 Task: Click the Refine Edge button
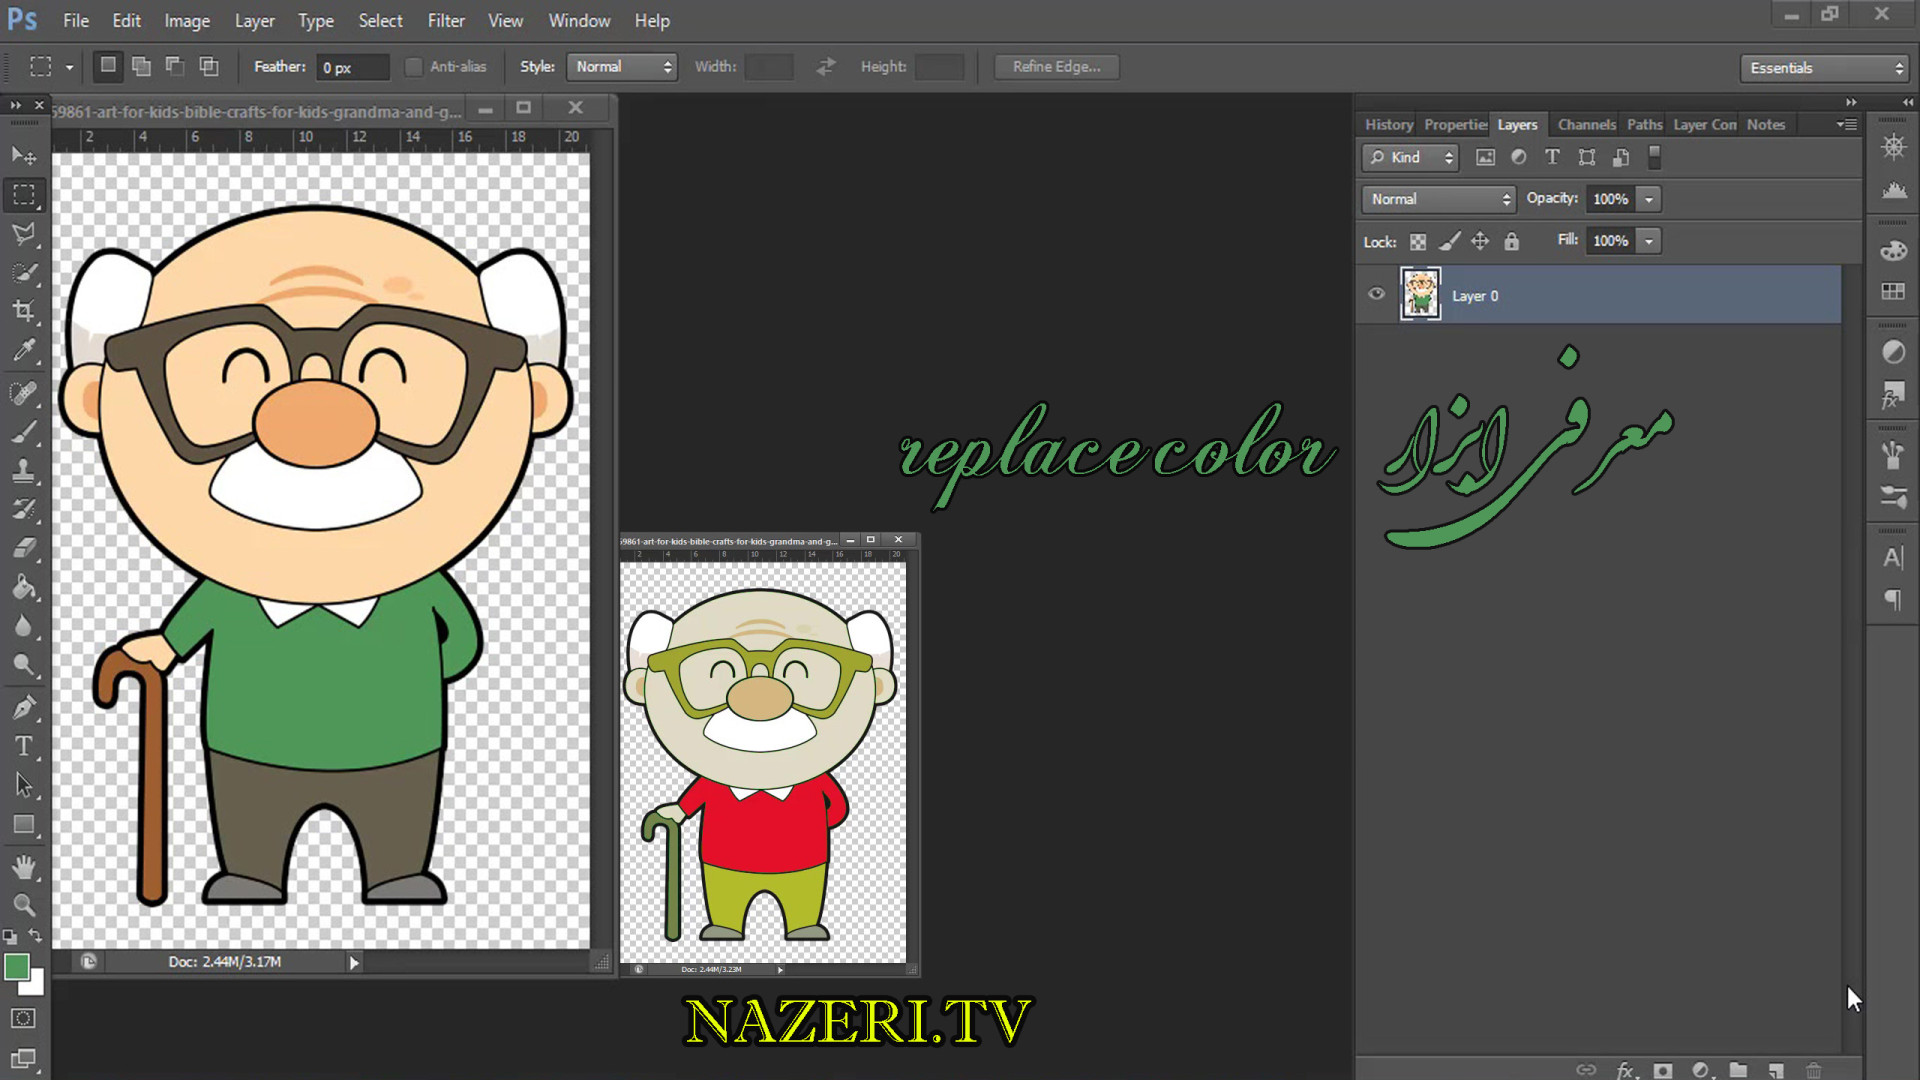pos(1056,67)
